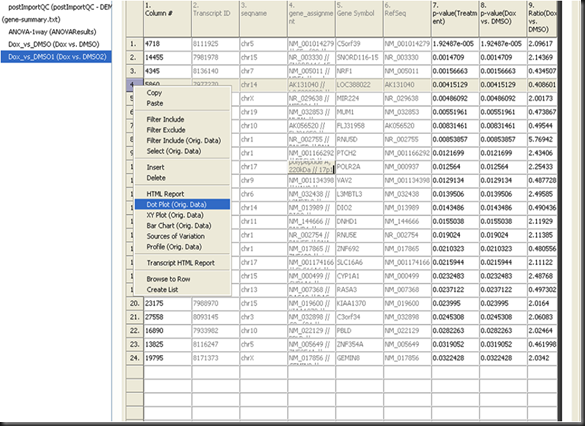585x426 pixels.
Task: Click Gene Symbol column header
Action: tap(359, 19)
